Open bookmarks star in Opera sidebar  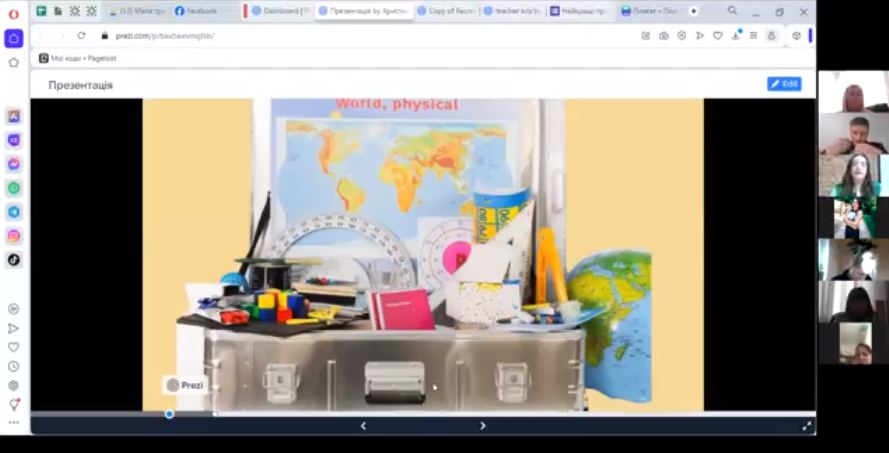[14, 62]
